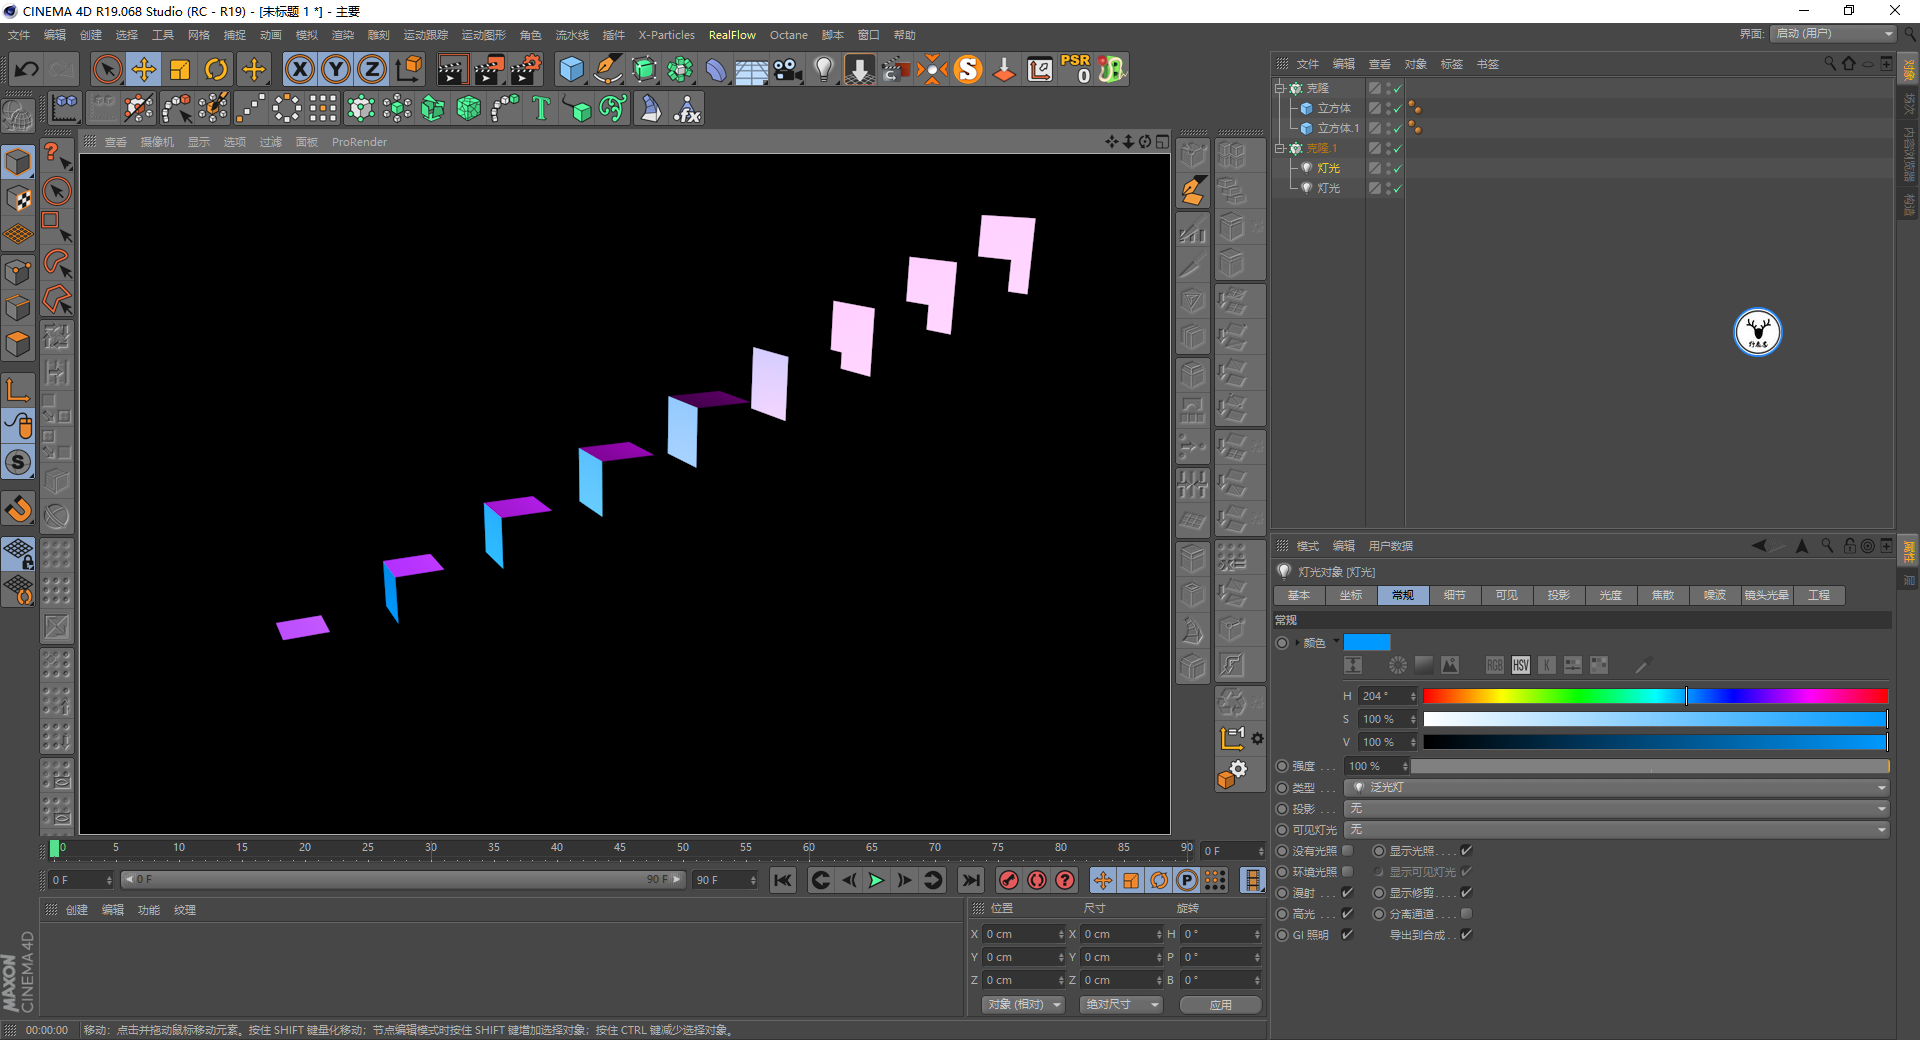Open the 渲染 menu
Image resolution: width=1920 pixels, height=1040 pixels.
point(343,35)
